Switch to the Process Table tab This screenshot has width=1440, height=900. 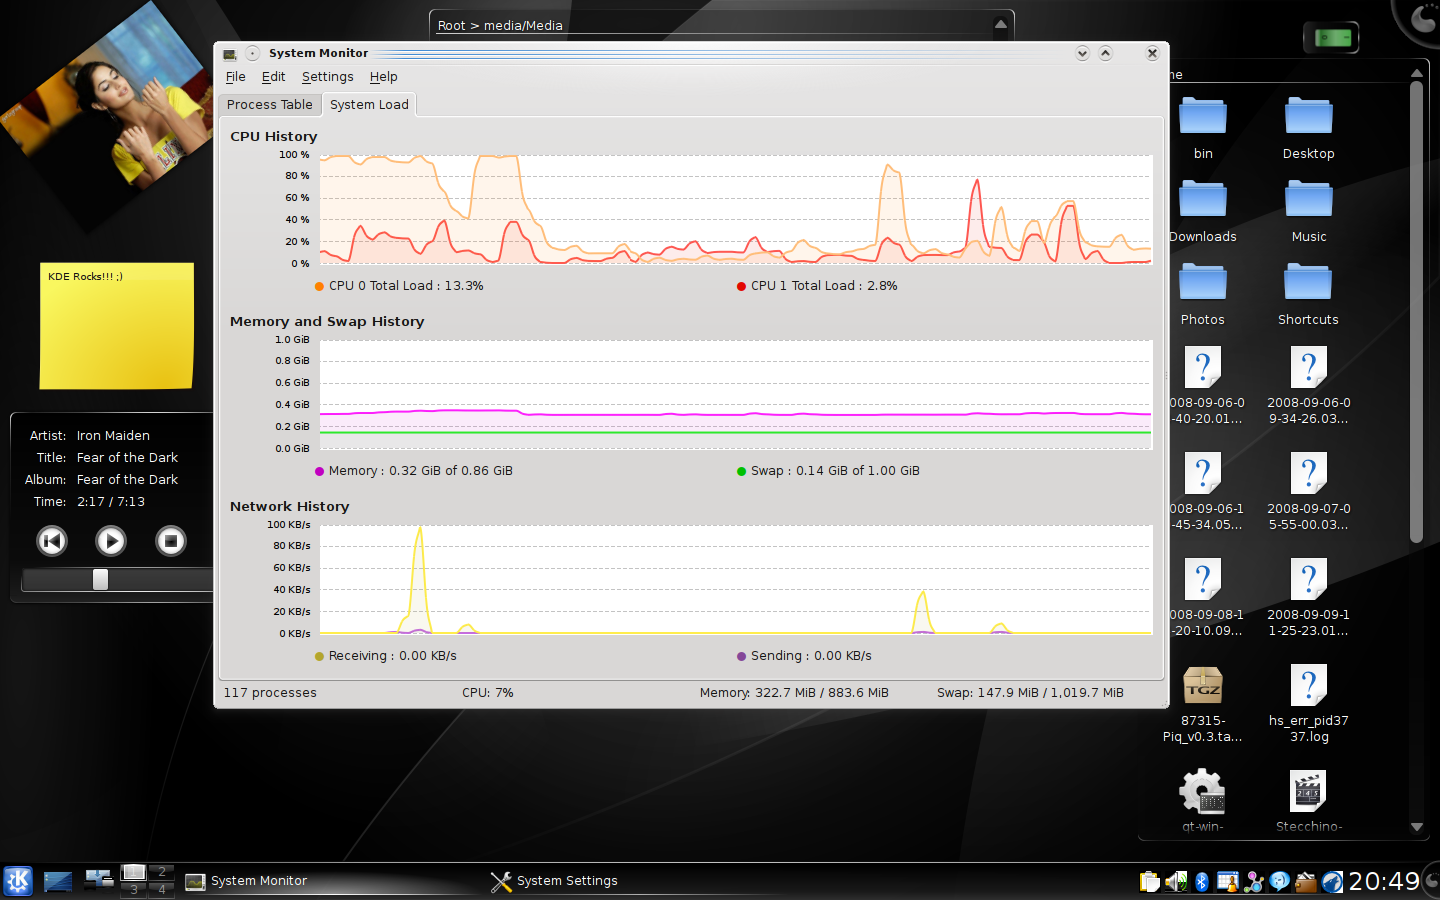(270, 104)
